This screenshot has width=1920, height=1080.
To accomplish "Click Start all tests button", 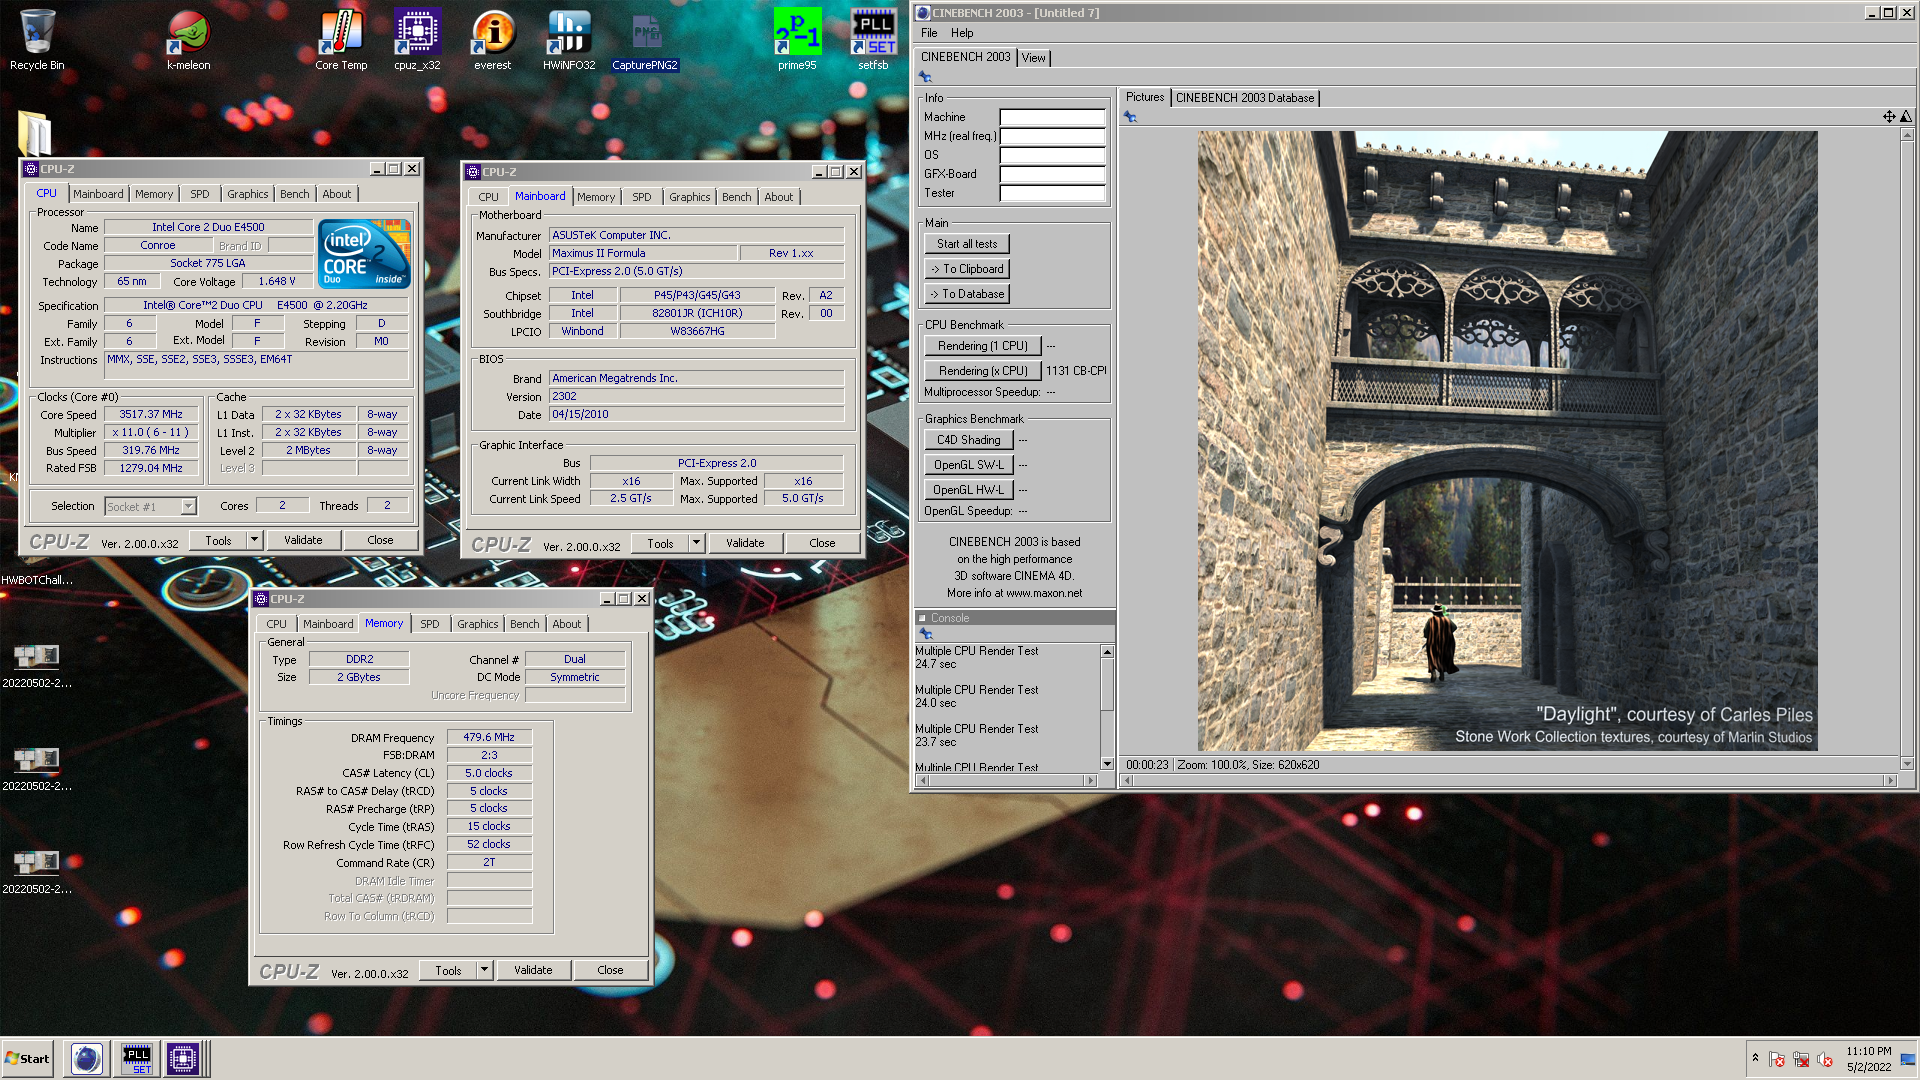I will click(967, 244).
